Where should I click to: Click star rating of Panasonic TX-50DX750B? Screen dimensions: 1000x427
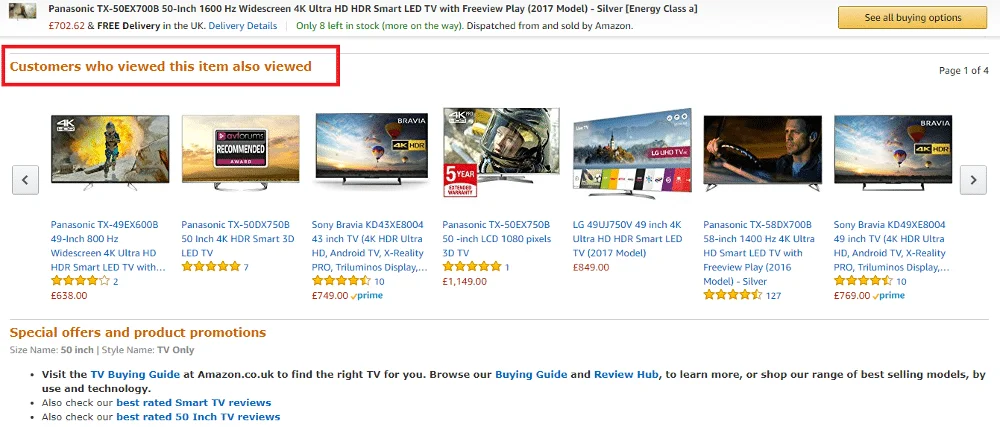pyautogui.click(x=210, y=268)
